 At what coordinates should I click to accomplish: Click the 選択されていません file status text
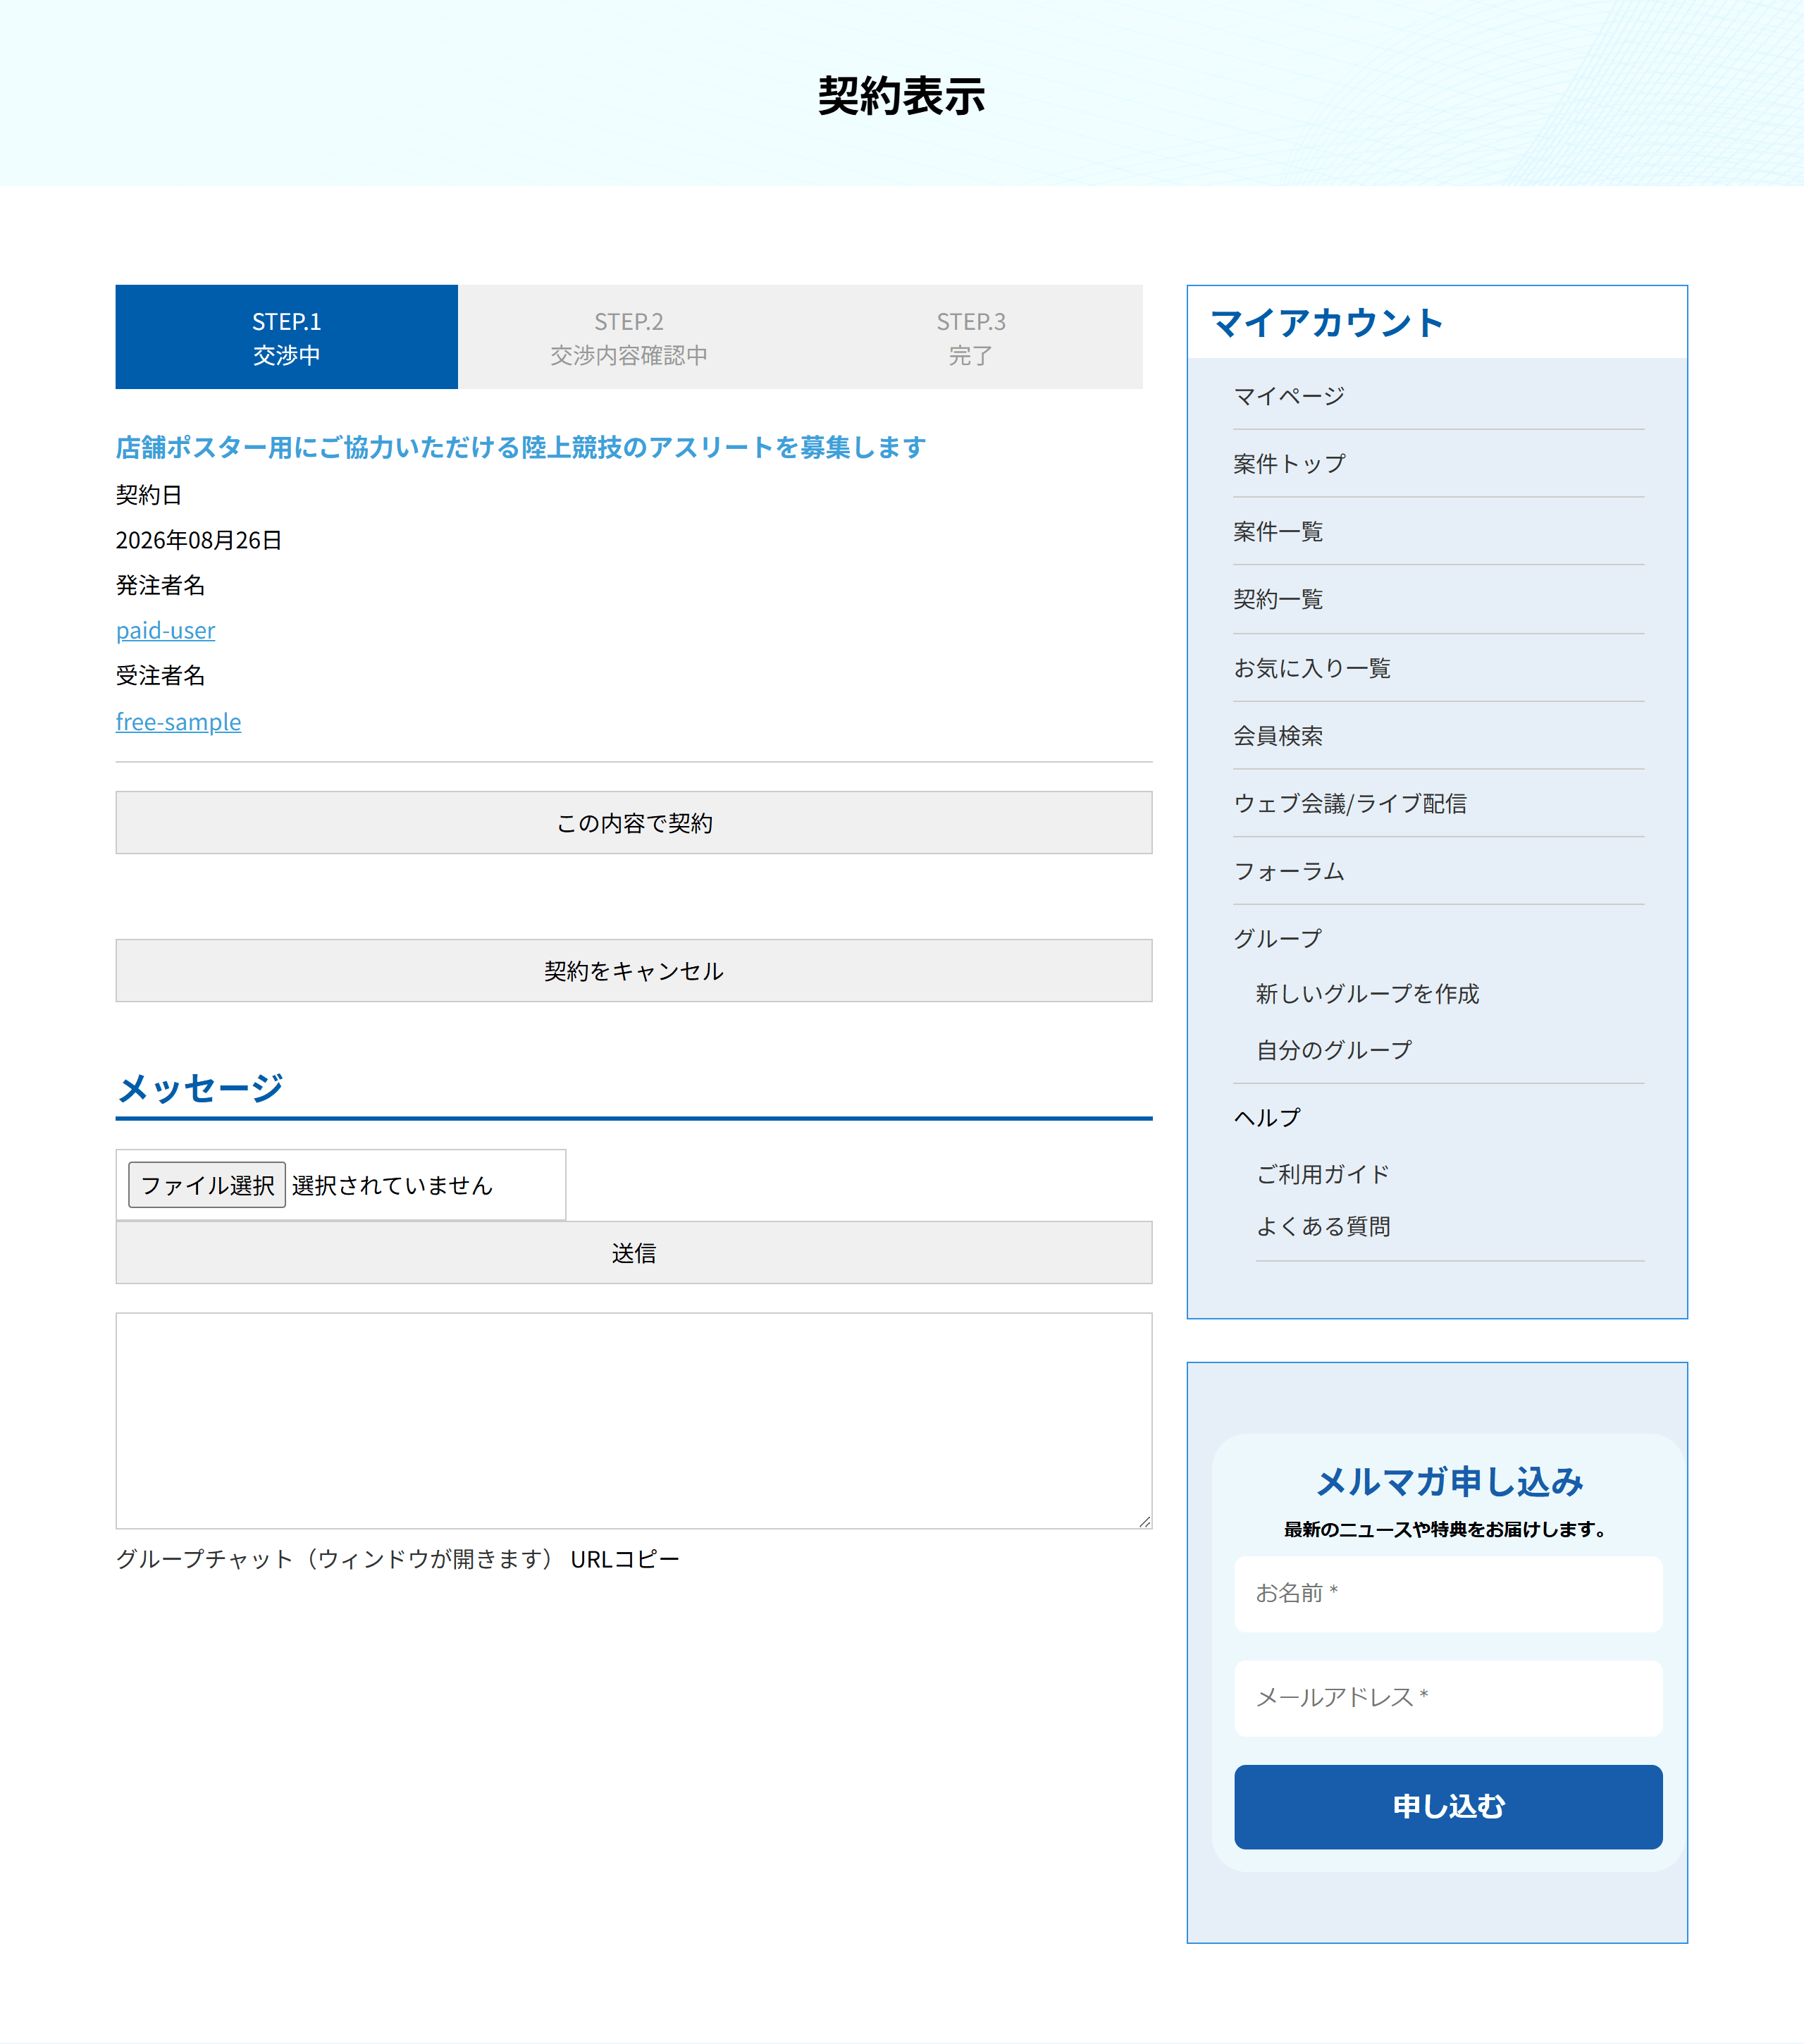tap(392, 1185)
